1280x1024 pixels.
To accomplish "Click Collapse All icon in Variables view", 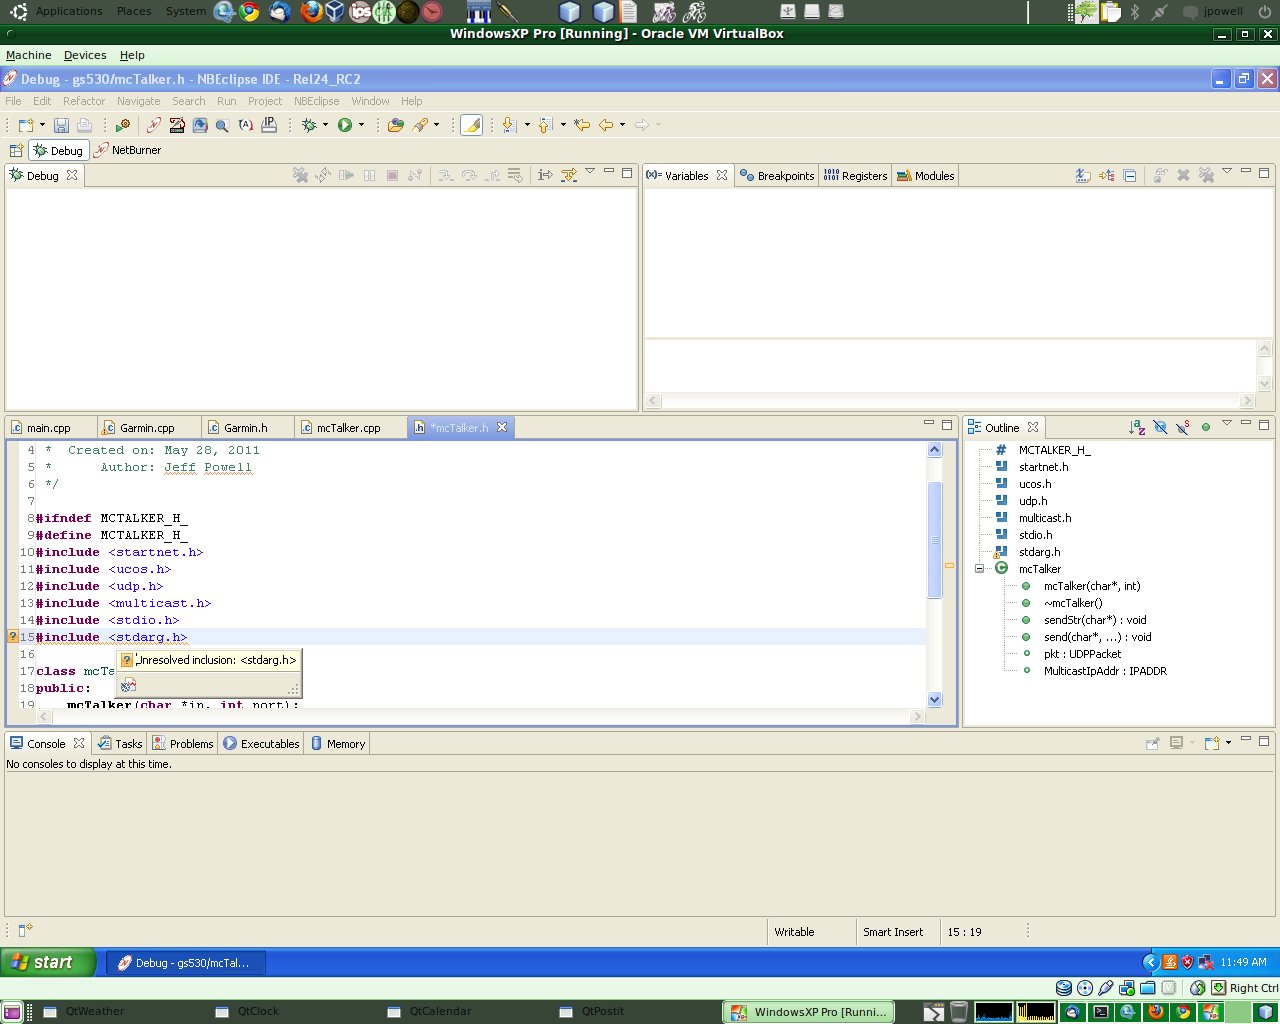I will point(1130,175).
